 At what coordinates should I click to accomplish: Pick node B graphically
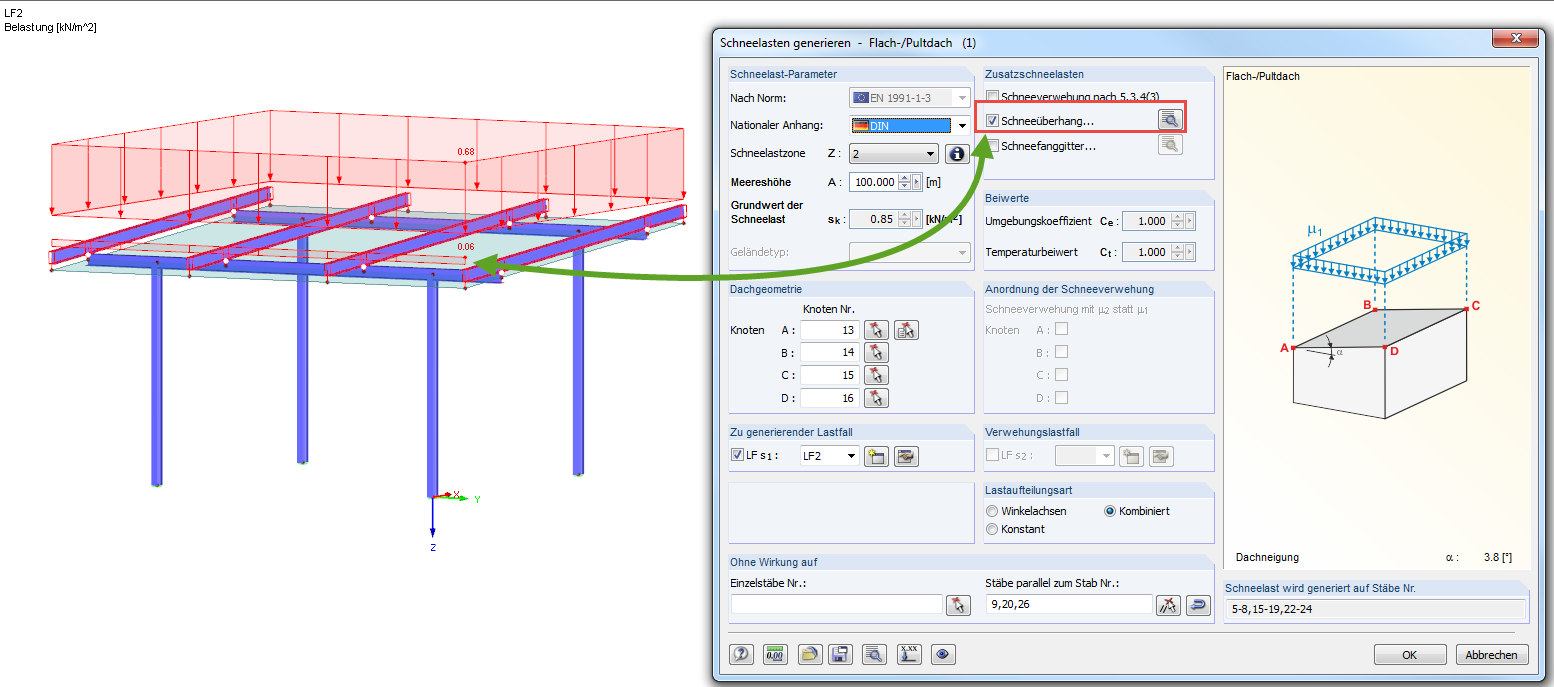pyautogui.click(x=876, y=353)
